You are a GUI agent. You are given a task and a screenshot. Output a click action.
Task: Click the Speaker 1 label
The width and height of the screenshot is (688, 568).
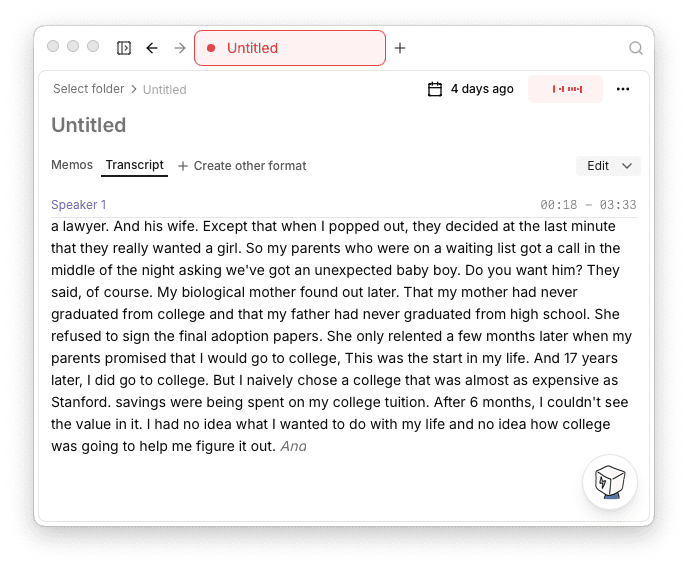(79, 205)
